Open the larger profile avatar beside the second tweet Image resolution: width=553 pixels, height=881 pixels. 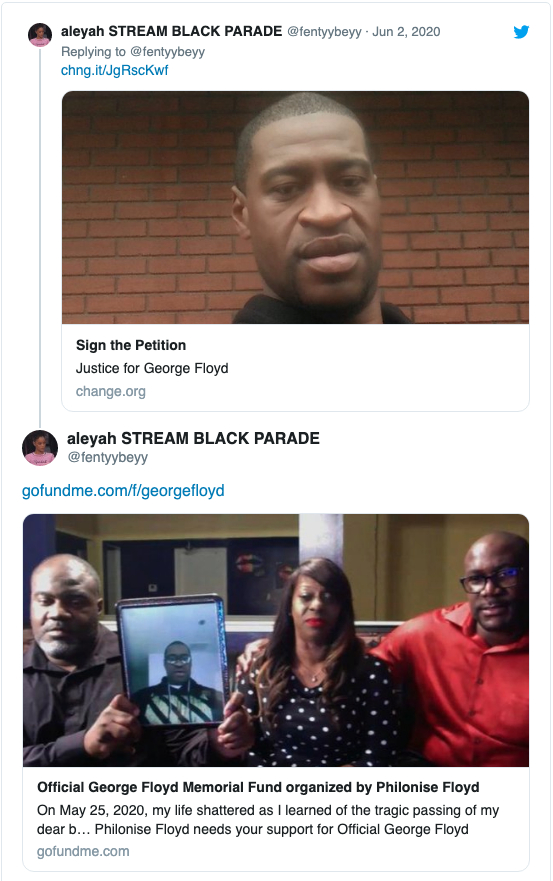(40, 448)
